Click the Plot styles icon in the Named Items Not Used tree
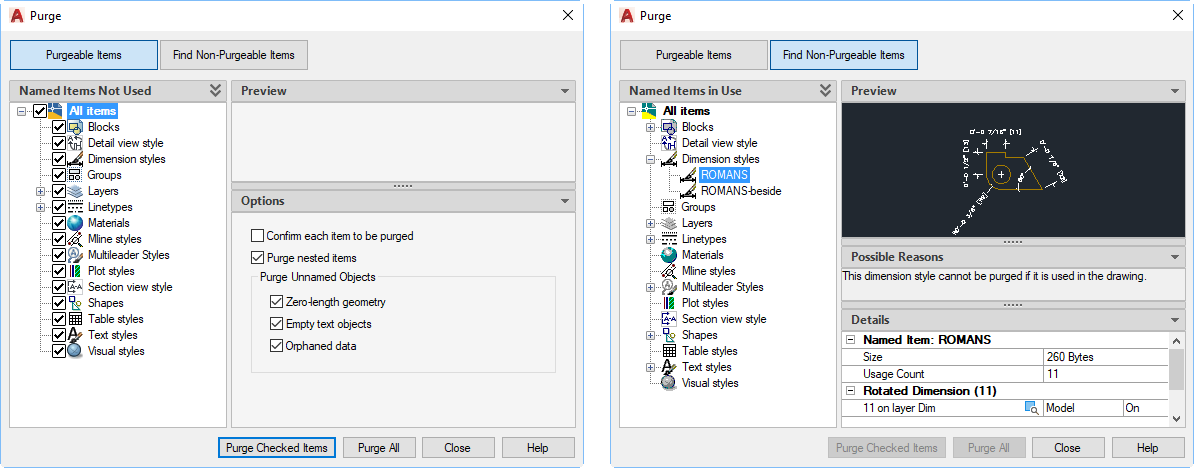This screenshot has width=1195, height=468. [75, 271]
